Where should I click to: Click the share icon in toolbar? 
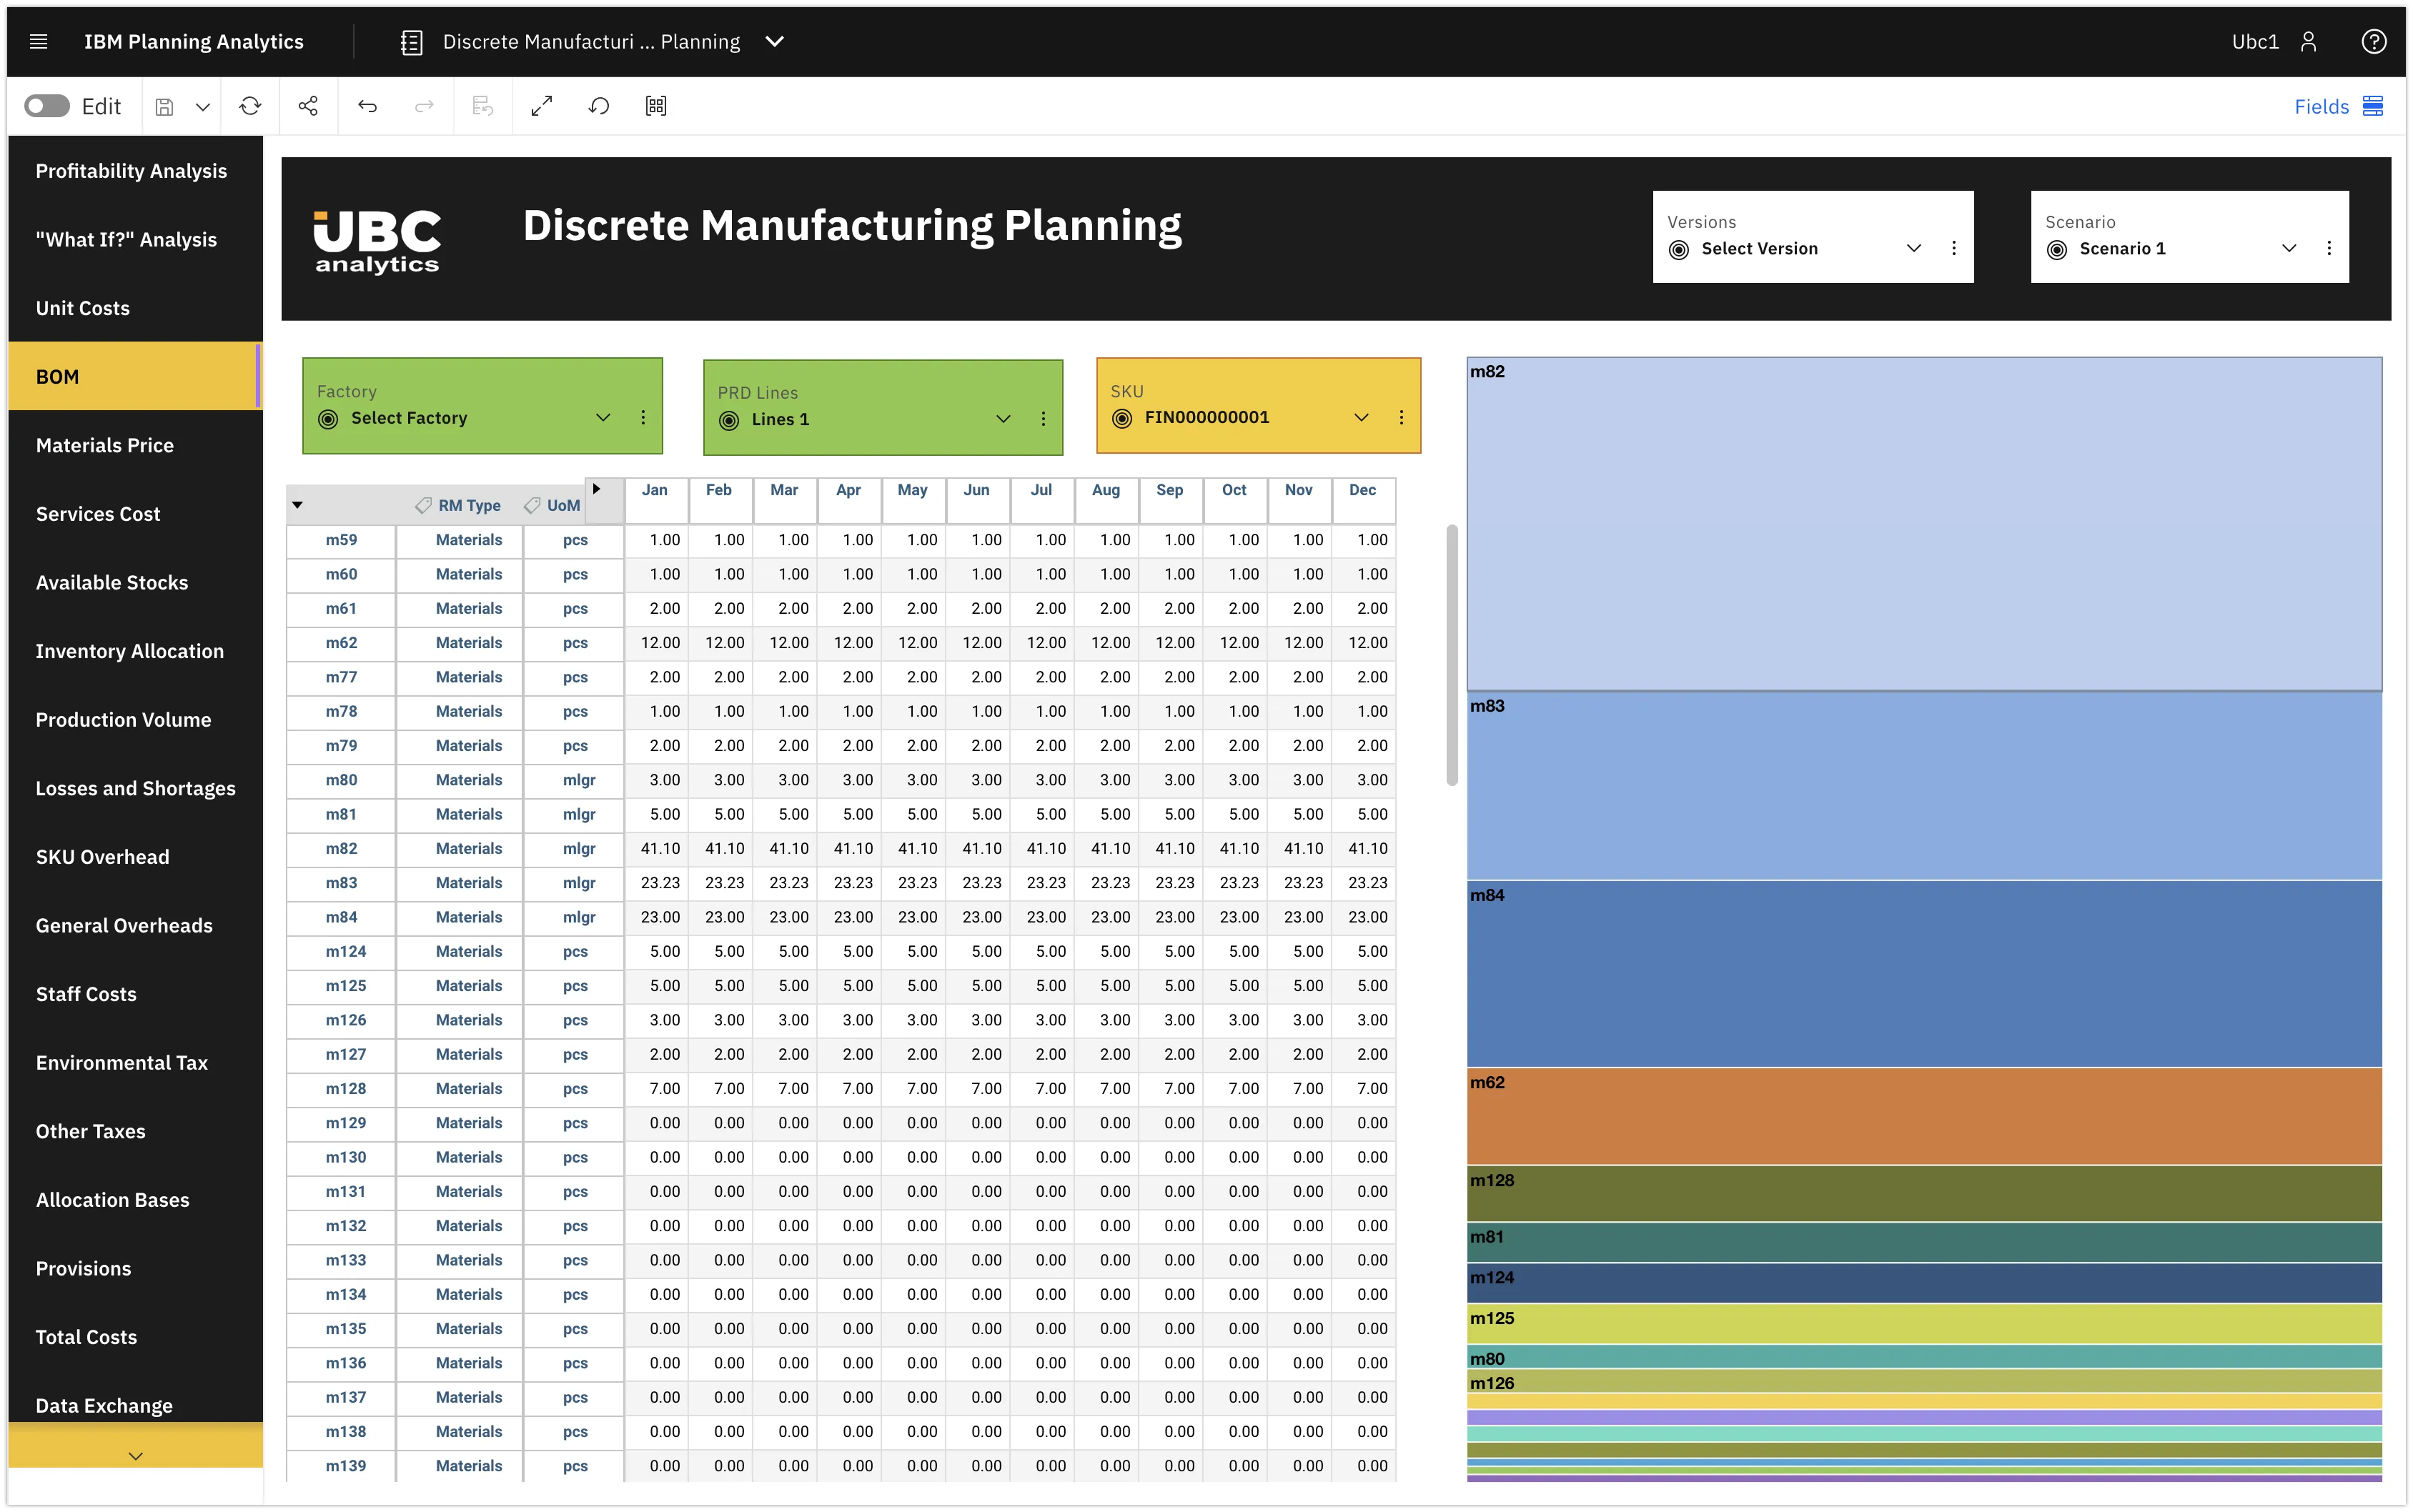[308, 106]
